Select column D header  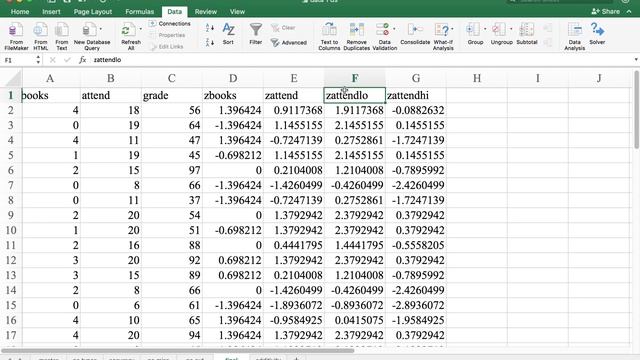tap(233, 78)
